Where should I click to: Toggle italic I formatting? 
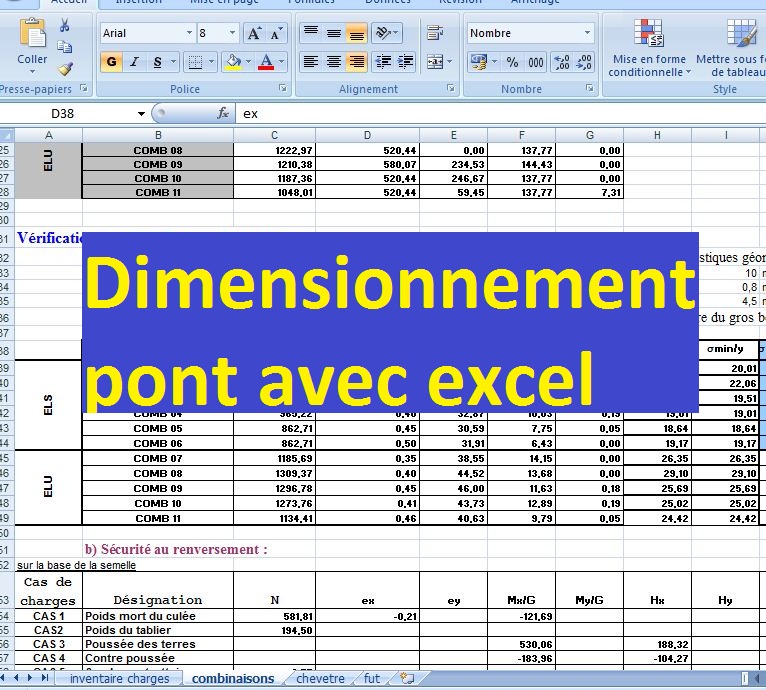coord(134,62)
